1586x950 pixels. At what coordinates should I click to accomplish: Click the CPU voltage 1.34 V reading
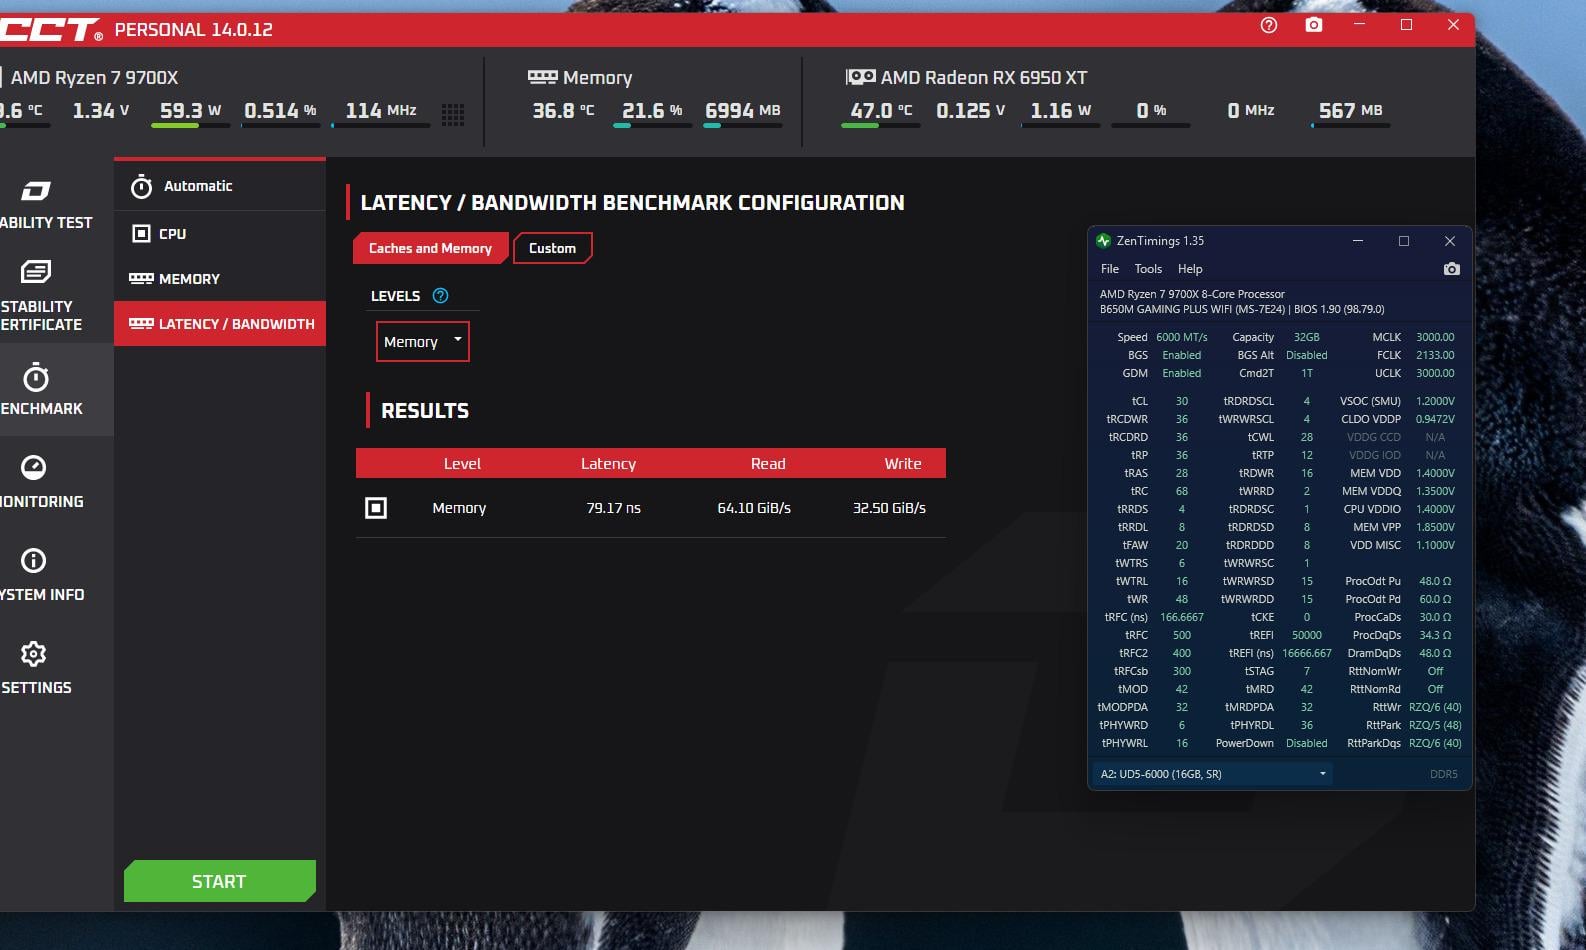[101, 110]
